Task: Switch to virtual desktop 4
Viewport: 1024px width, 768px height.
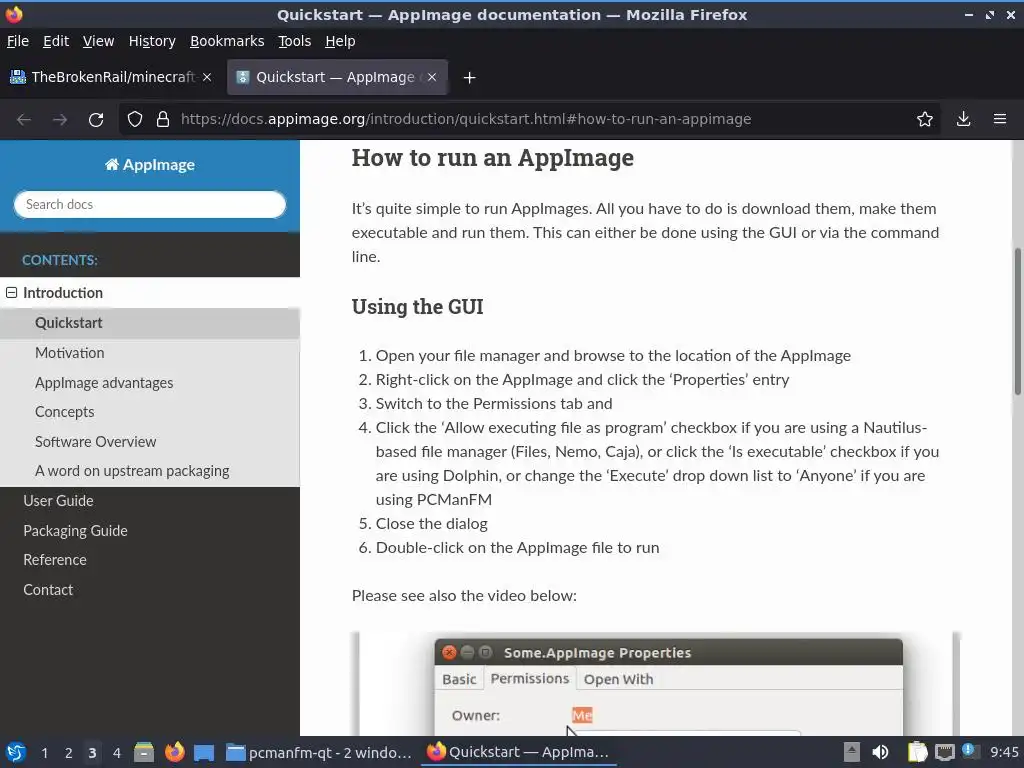Action: (116, 753)
